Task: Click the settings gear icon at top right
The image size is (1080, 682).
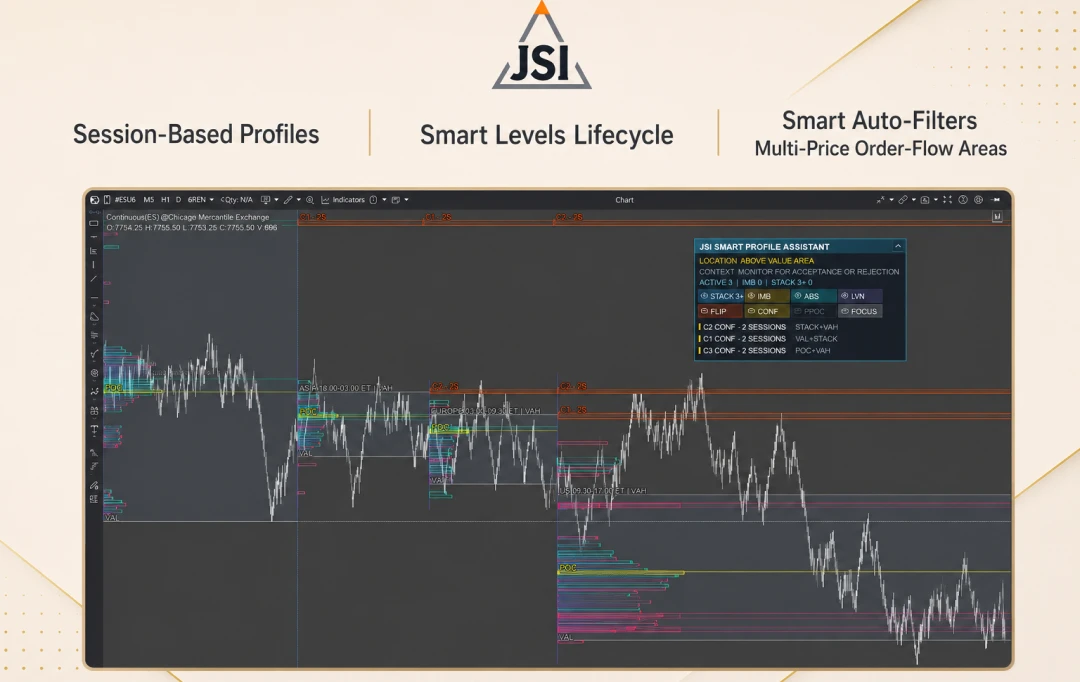Action: [978, 200]
